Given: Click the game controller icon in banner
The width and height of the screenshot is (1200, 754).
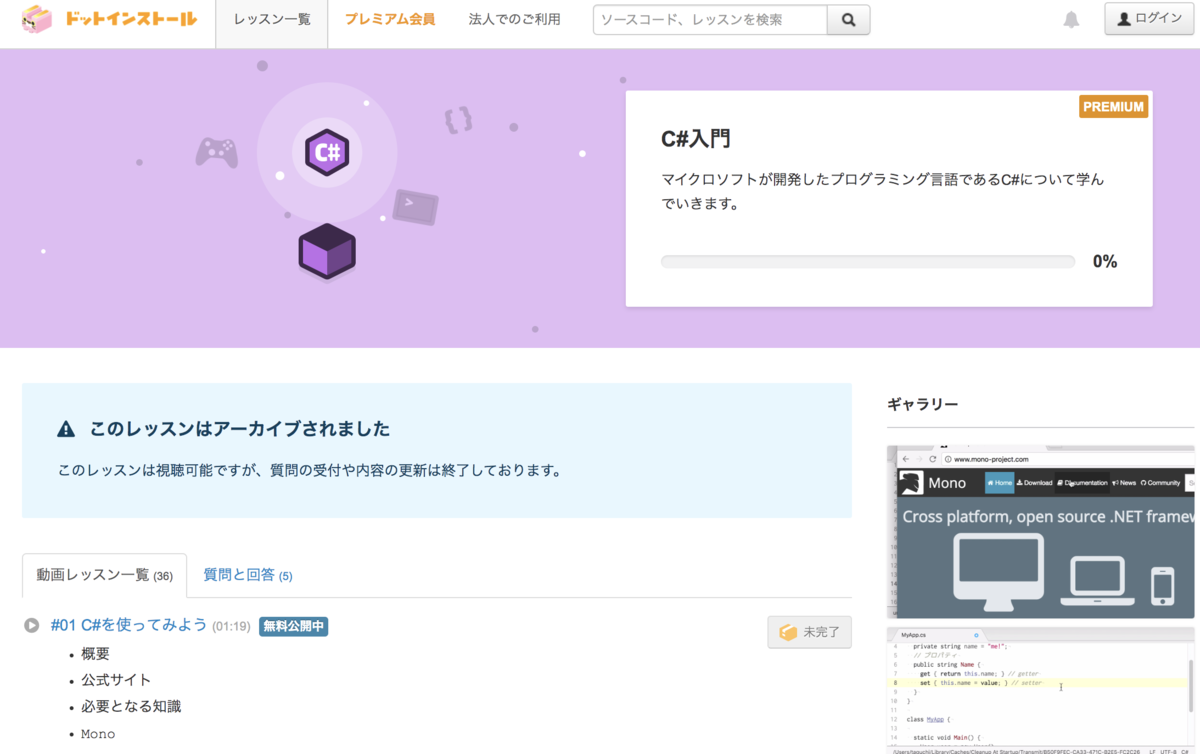Looking at the screenshot, I should (216, 152).
